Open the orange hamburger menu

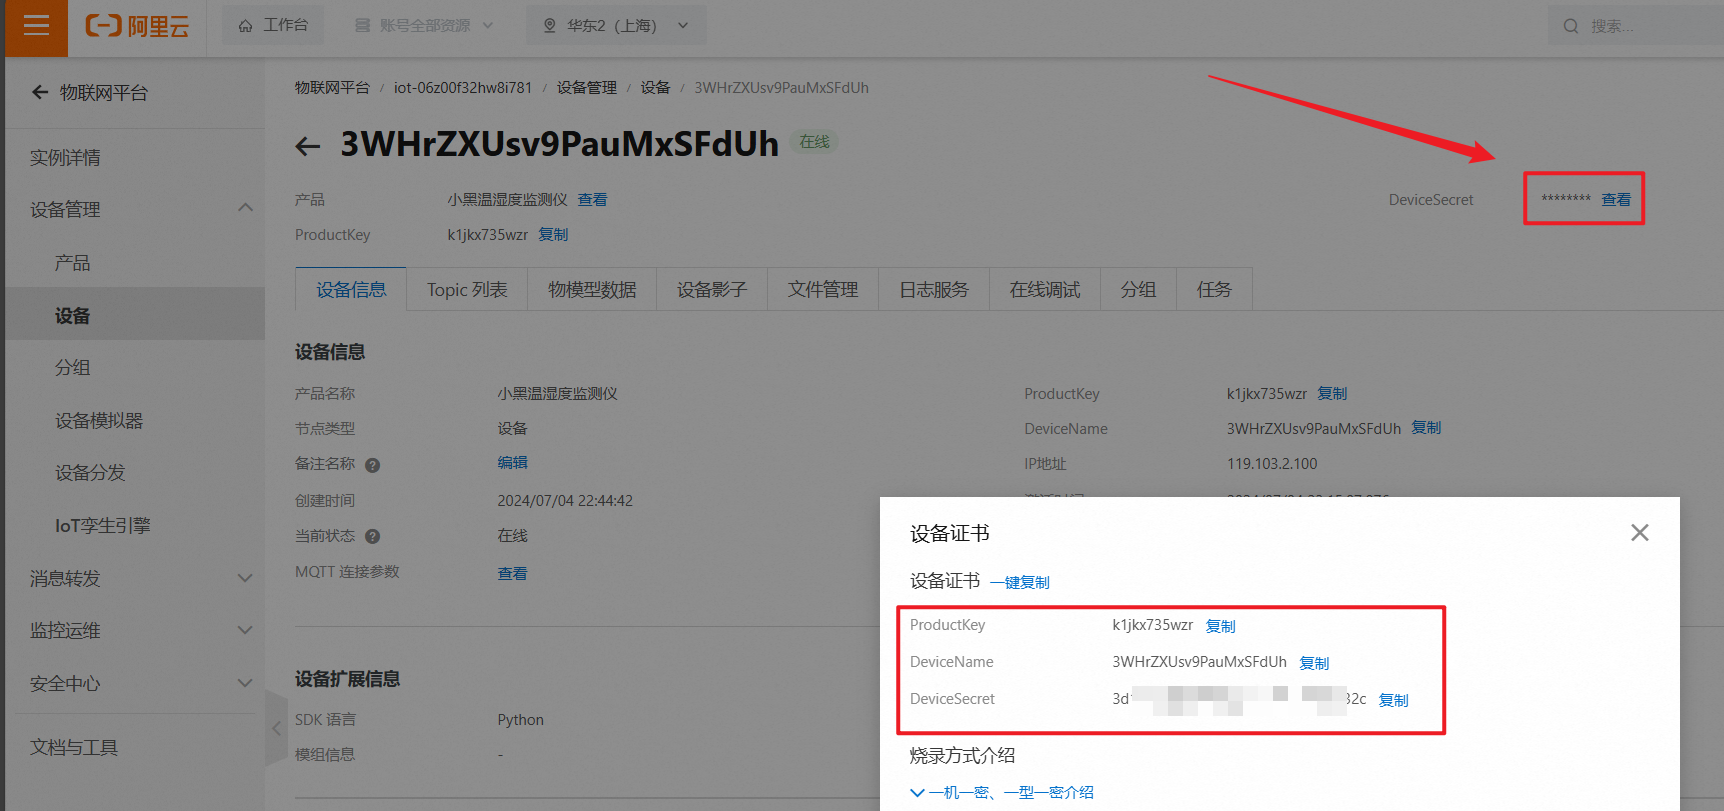pyautogui.click(x=36, y=27)
